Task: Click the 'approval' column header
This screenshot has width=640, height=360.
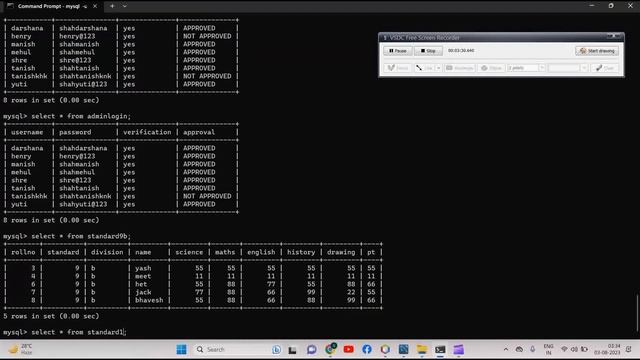Action: pyautogui.click(x=199, y=132)
